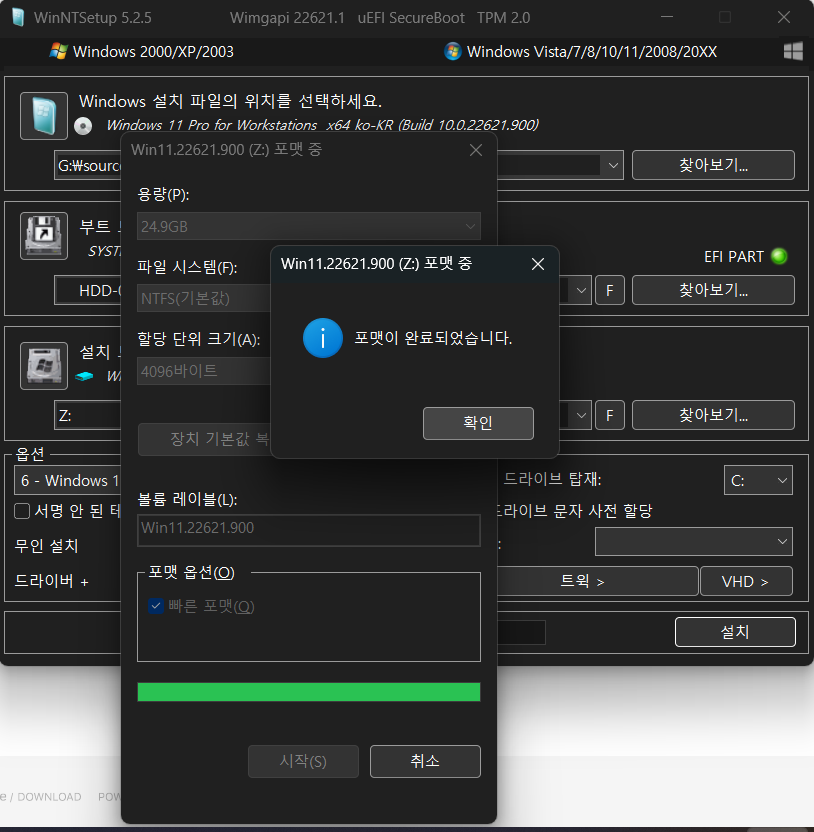Image resolution: width=814 pixels, height=832 pixels.
Task: Click the small cyan drive icon under install drive
Action: point(84,376)
